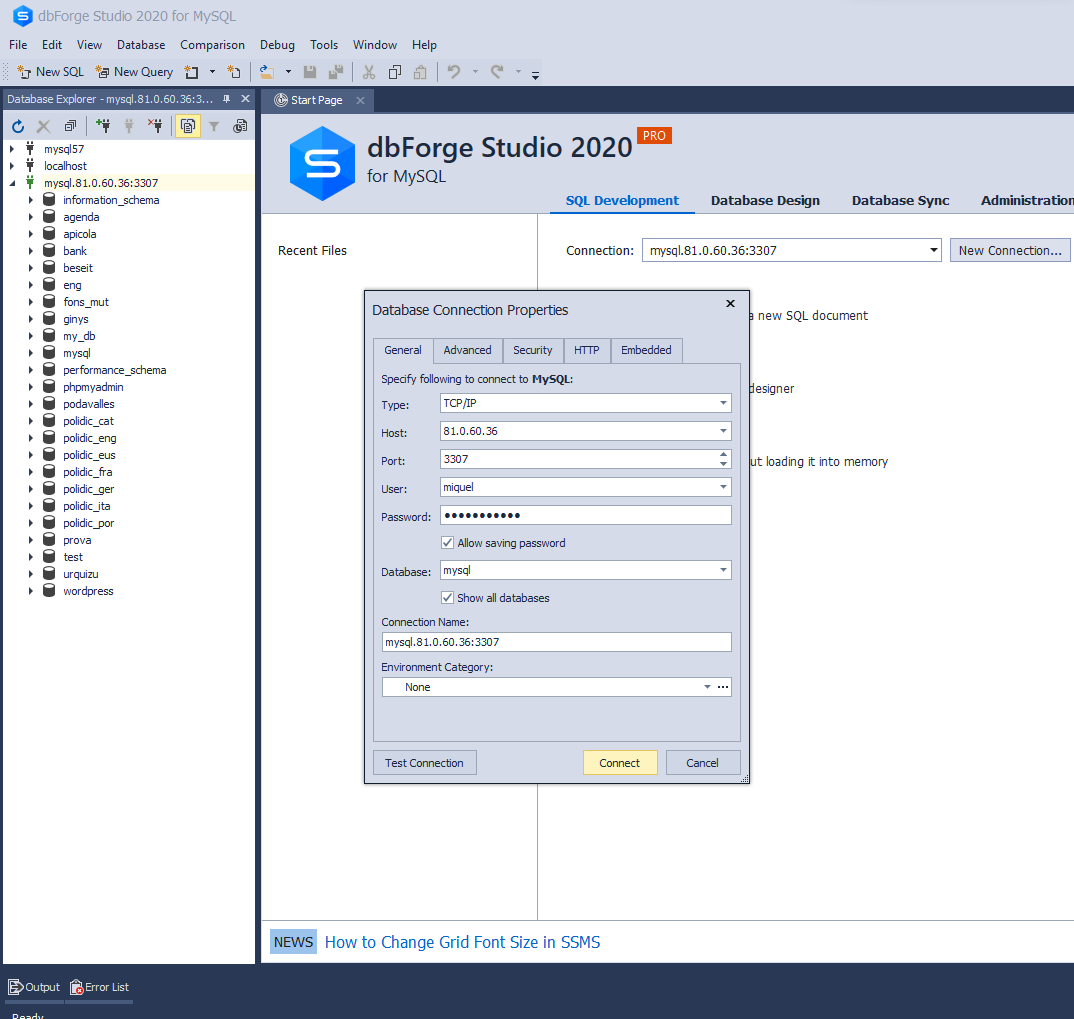Viewport: 1074px width, 1019px height.
Task: Expand the Environment Category dropdown
Action: tap(707, 687)
